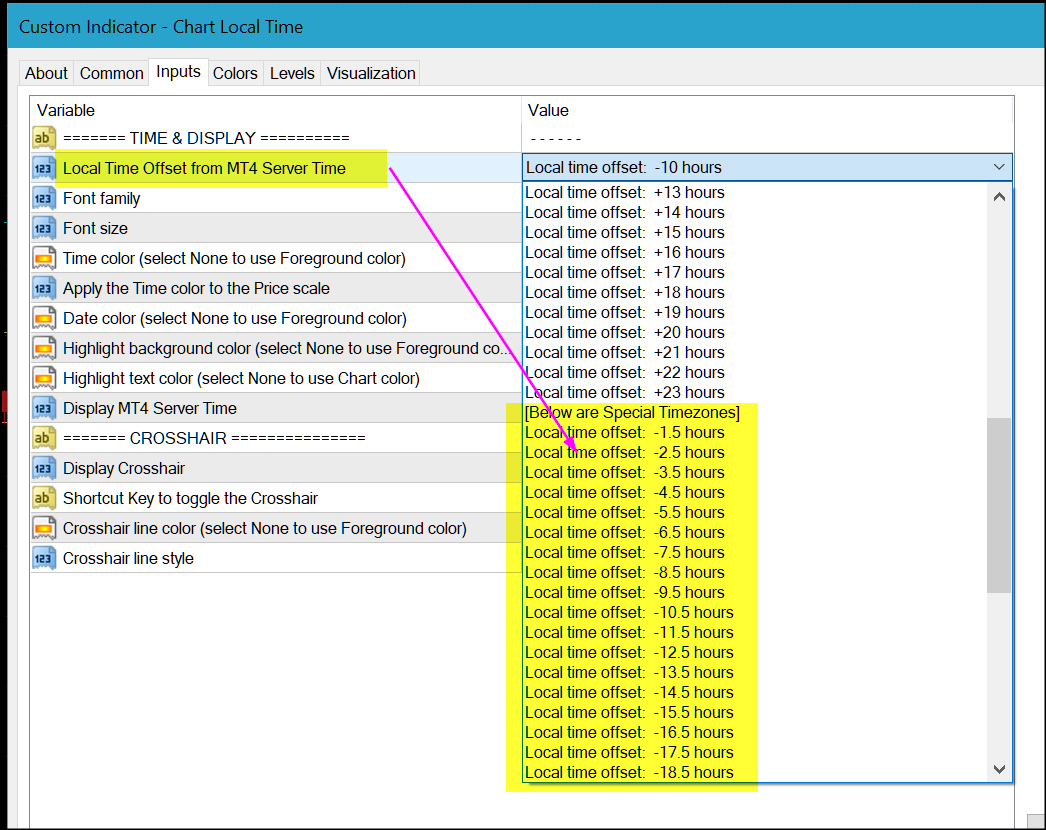Select Shortcut Key to toggle the Crosshair
Image resolution: width=1046 pixels, height=830 pixels.
click(x=276, y=498)
